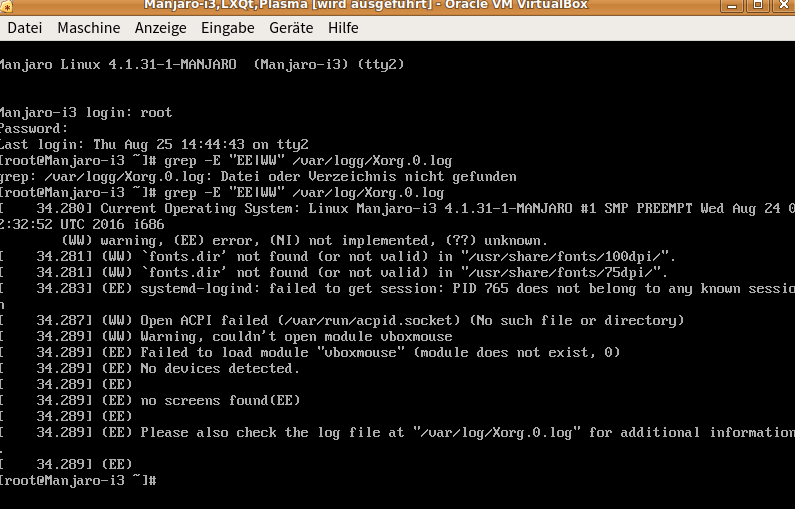Click the VirtualBox window icon in title bar

7,7
